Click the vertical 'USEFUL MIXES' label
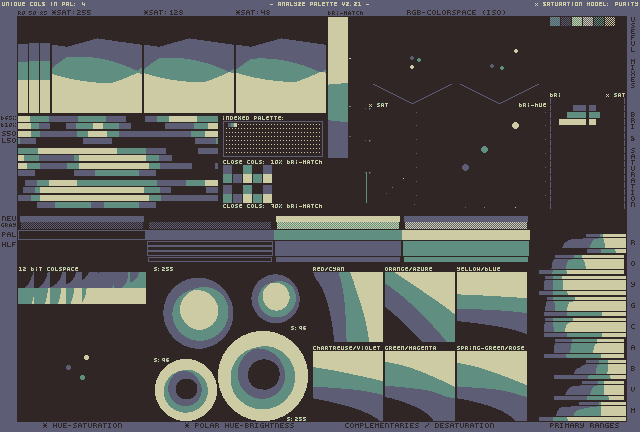The height and width of the screenshot is (432, 640). click(633, 52)
